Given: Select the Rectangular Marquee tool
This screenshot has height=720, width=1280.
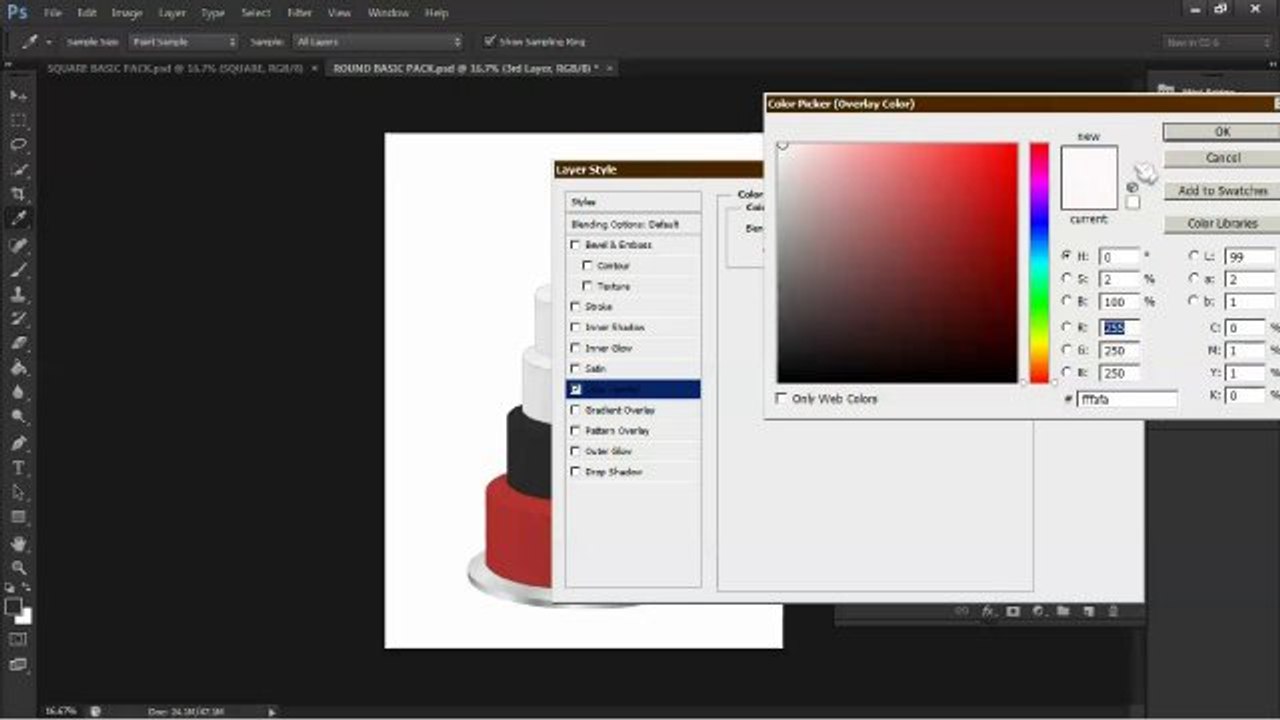Looking at the screenshot, I should pos(18,120).
